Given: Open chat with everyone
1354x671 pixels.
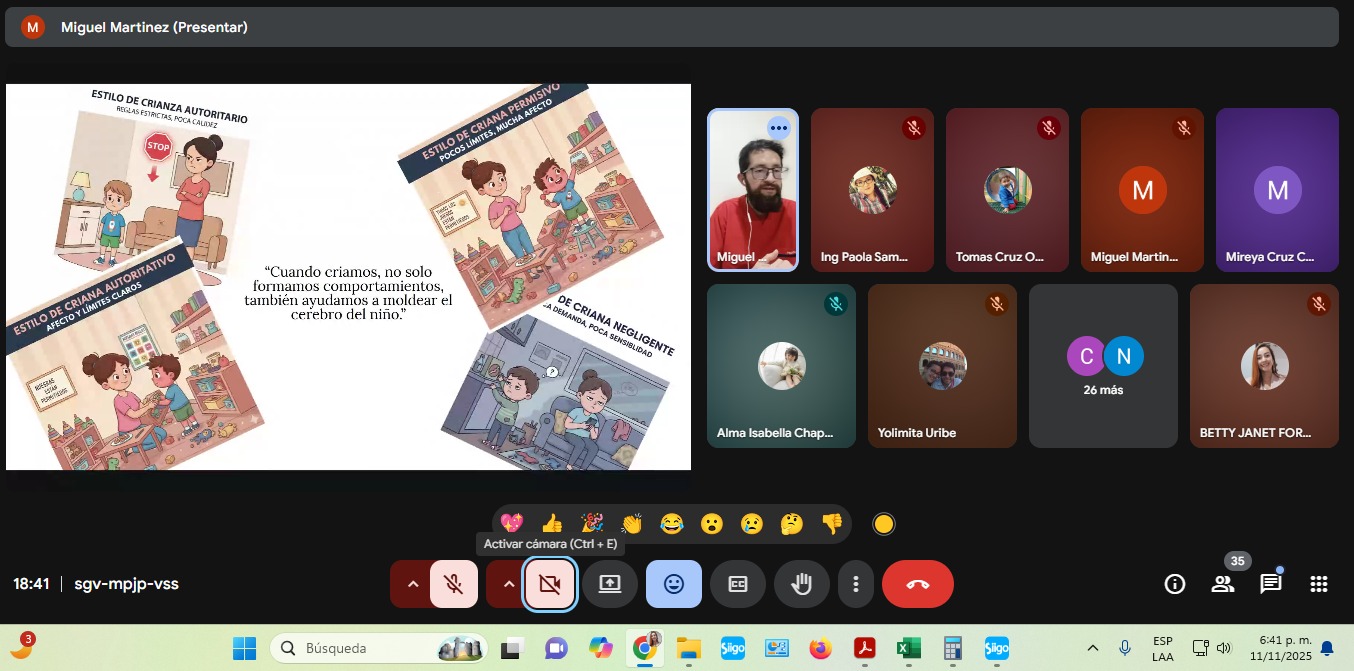Looking at the screenshot, I should pos(1271,584).
